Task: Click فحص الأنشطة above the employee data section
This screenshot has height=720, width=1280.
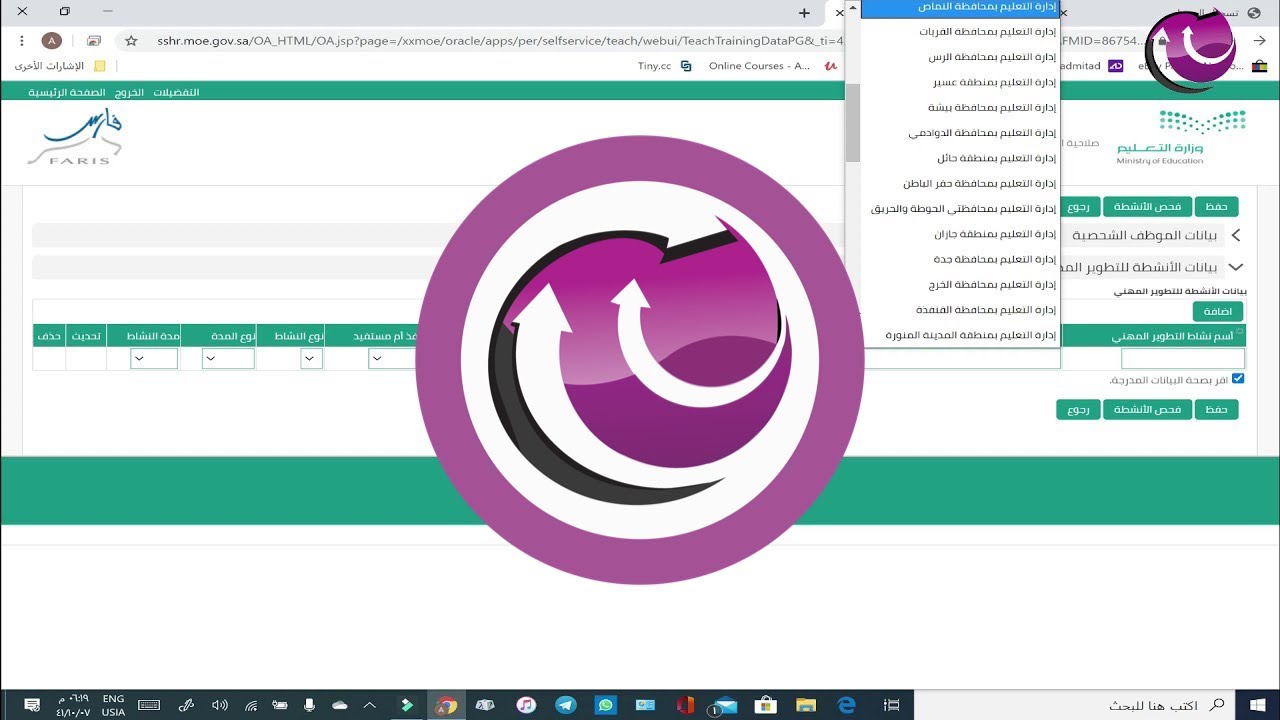Action: (x=1147, y=207)
